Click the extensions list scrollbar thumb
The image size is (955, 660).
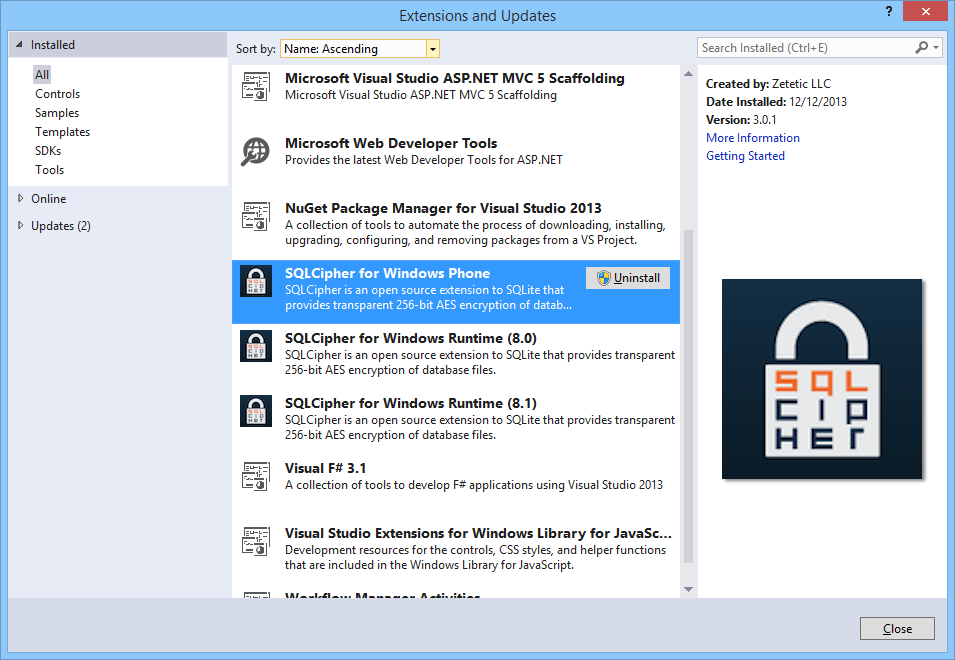[x=688, y=396]
